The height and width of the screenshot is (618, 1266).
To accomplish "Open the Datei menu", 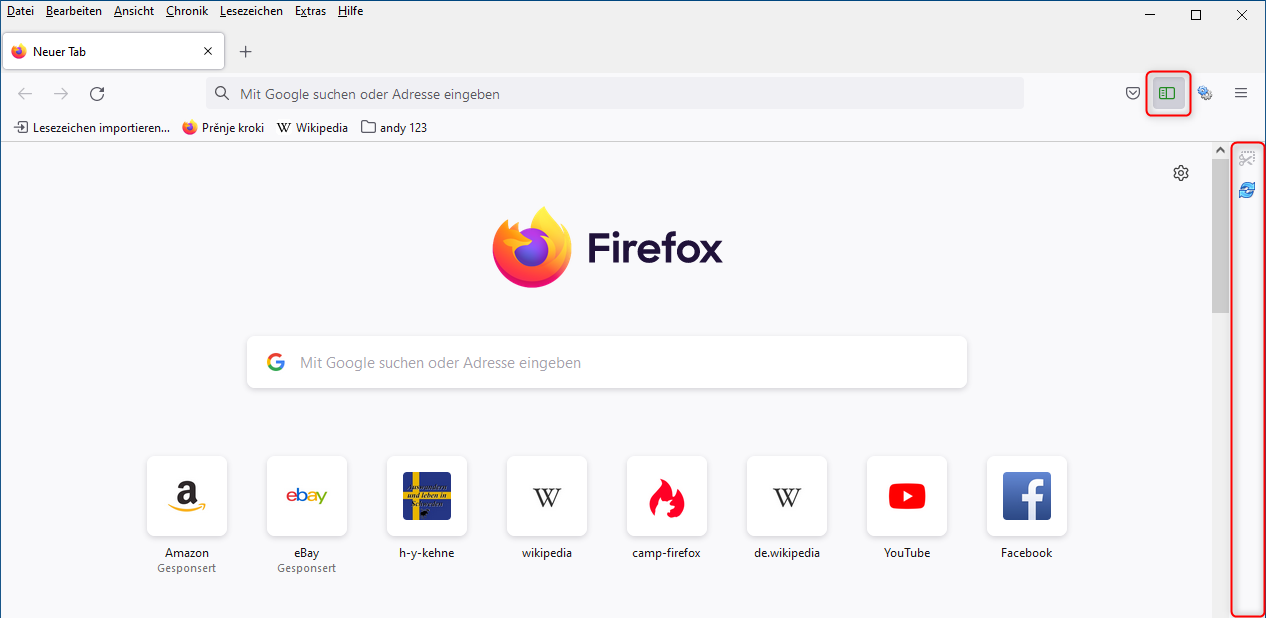I will click(x=20, y=11).
